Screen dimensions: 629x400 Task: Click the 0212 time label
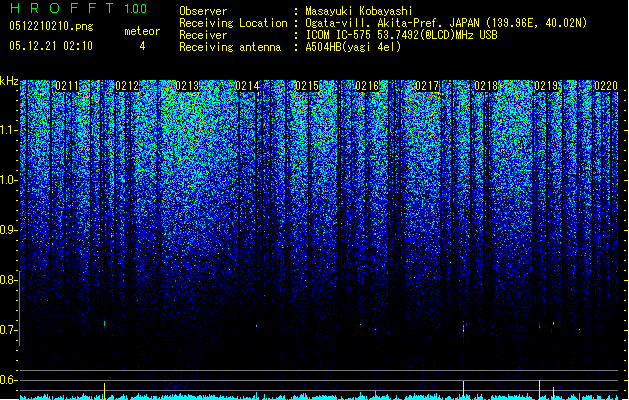click(127, 86)
